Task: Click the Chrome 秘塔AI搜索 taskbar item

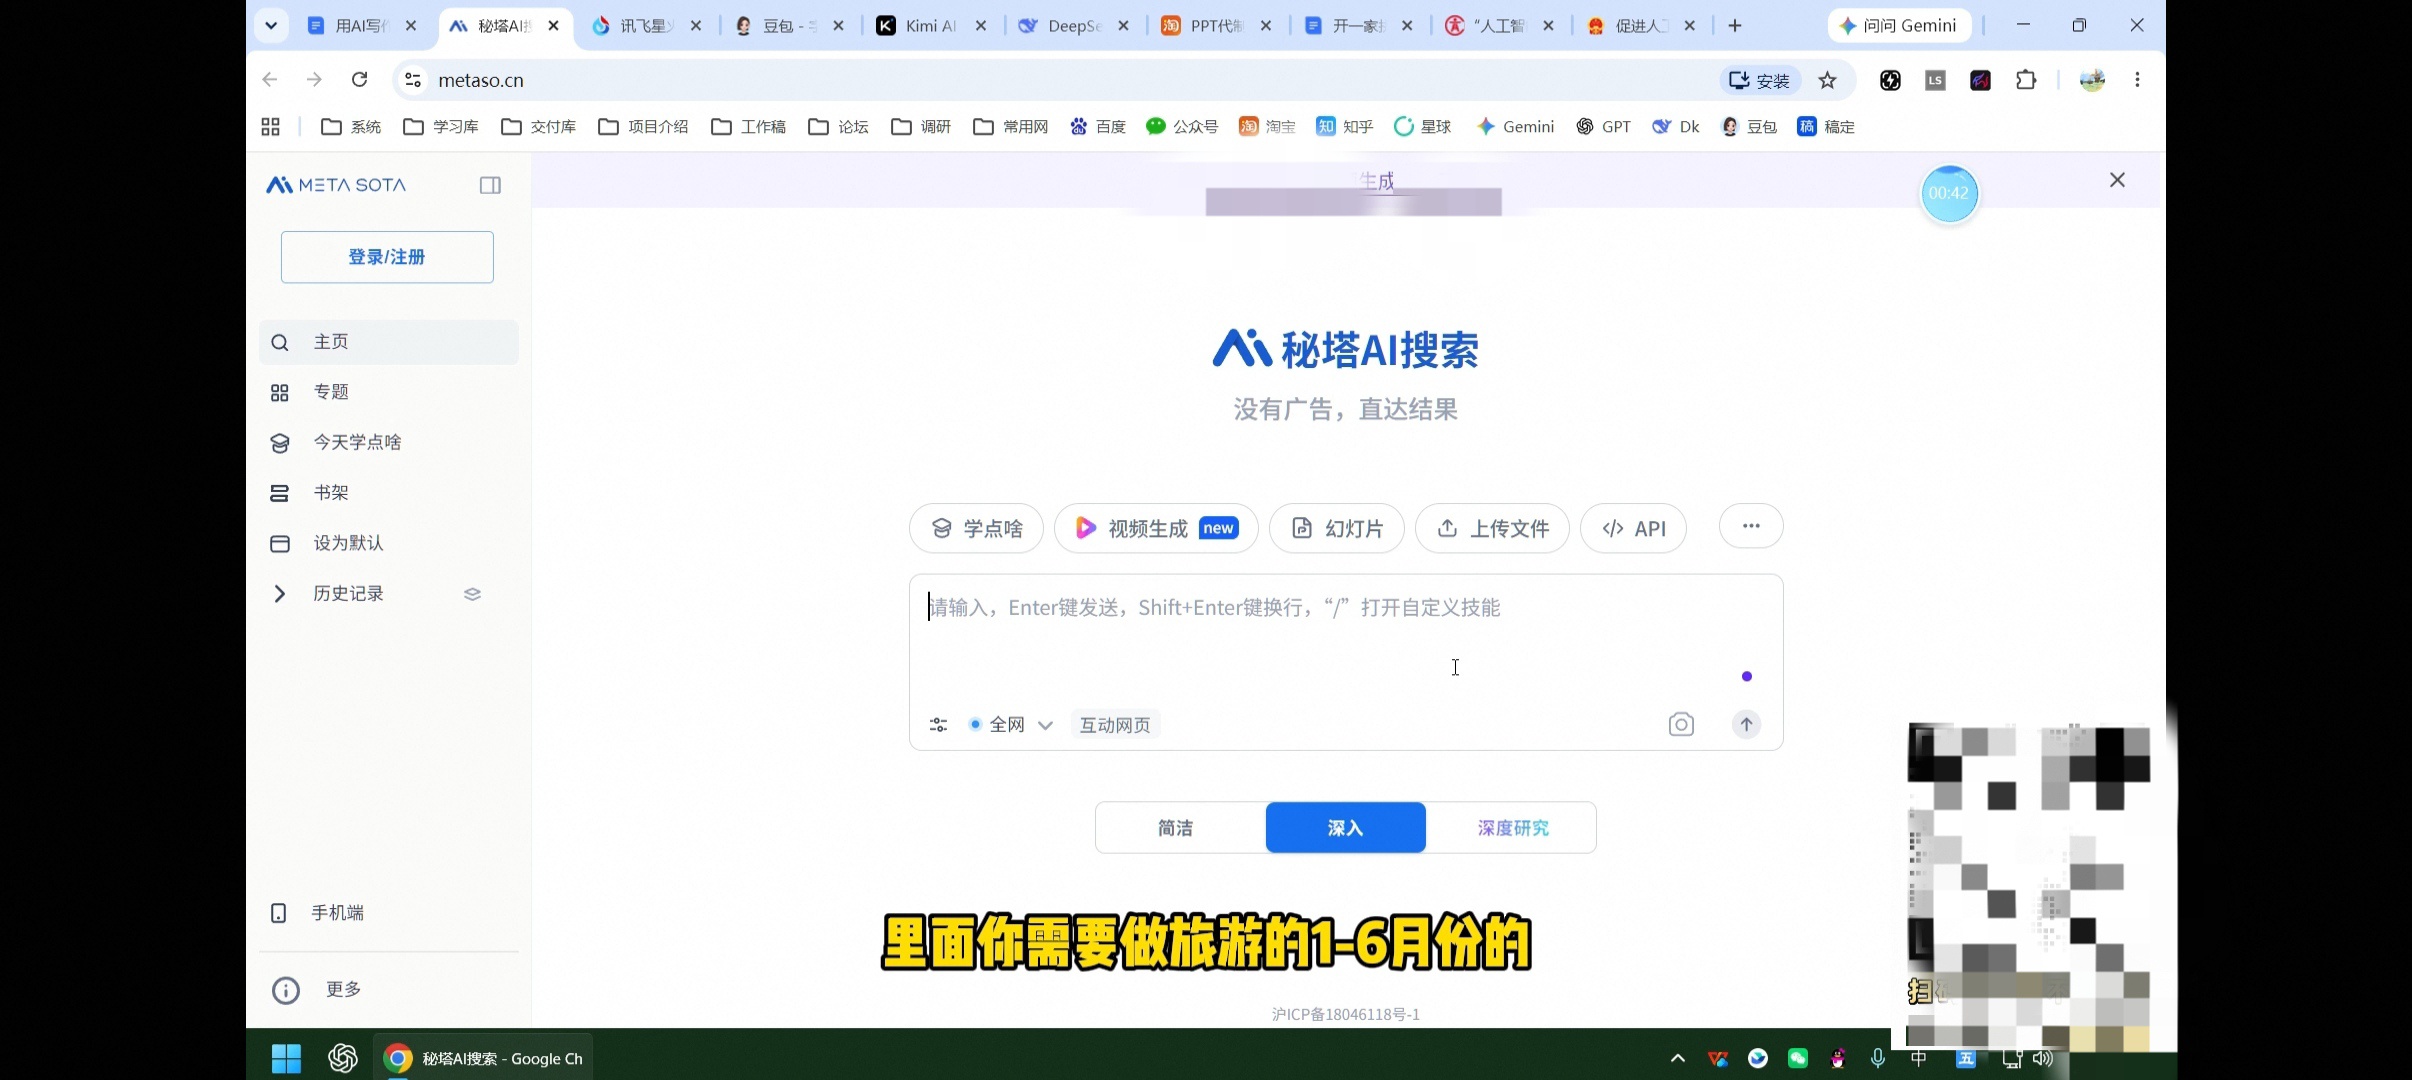Action: tap(483, 1058)
